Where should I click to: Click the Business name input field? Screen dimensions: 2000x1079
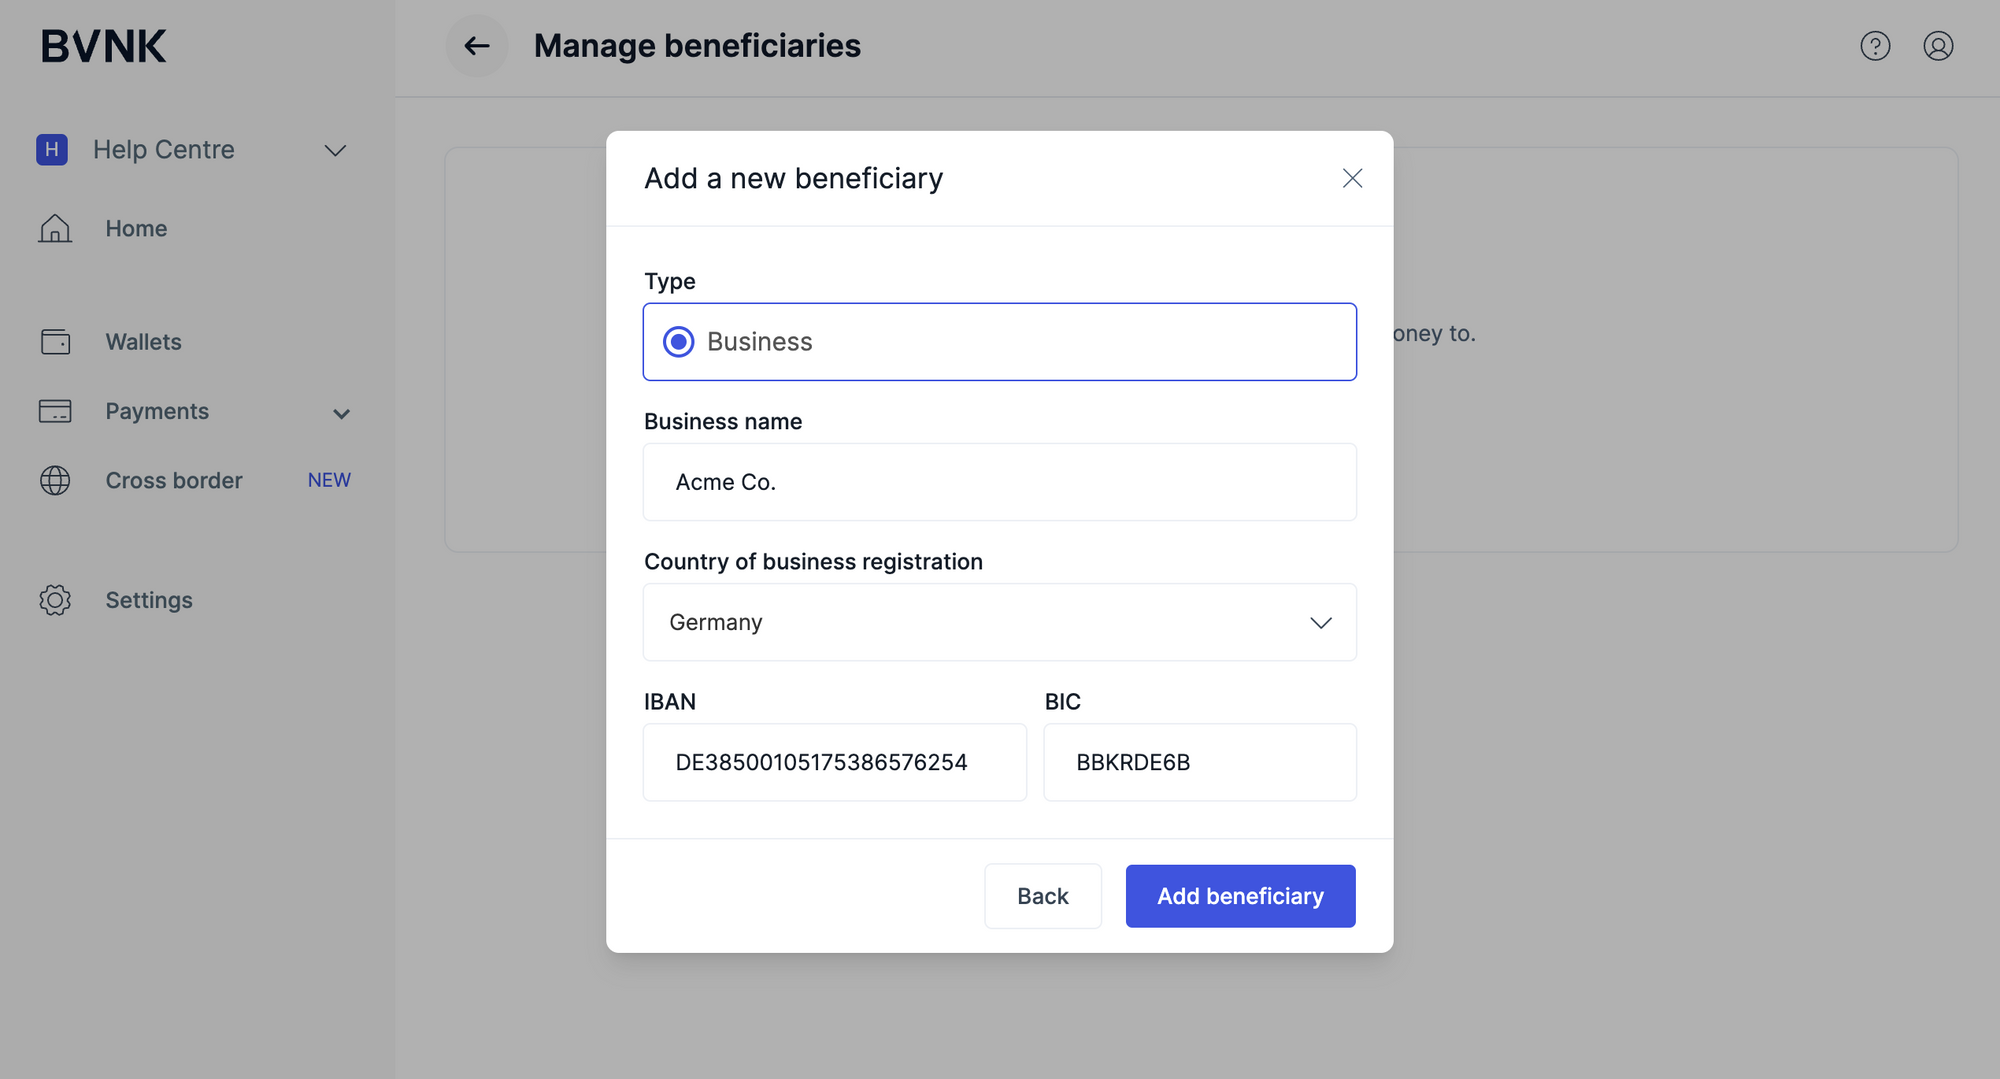point(999,482)
